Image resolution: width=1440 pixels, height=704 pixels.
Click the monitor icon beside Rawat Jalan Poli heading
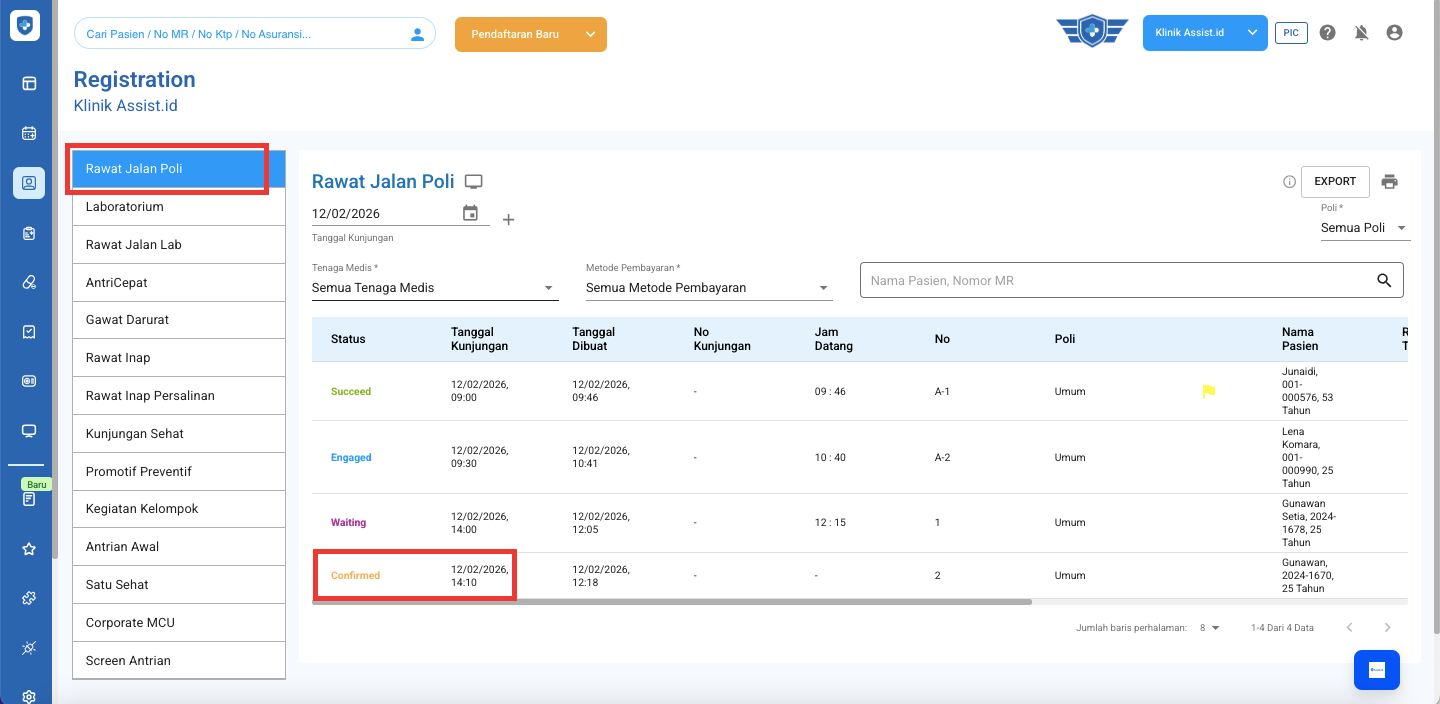tap(474, 182)
